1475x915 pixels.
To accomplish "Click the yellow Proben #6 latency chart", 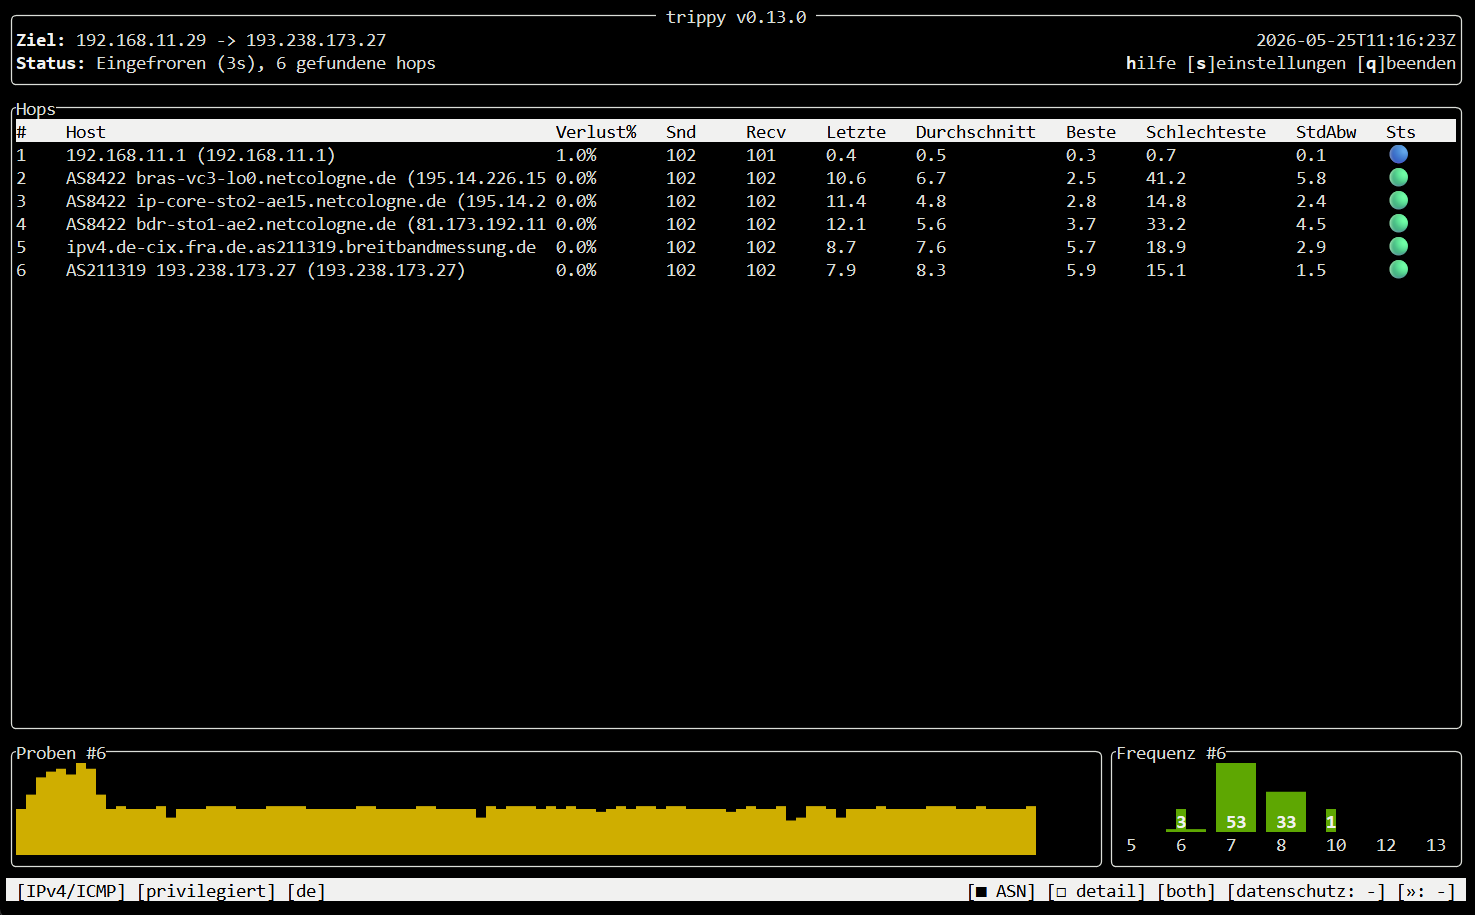I will click(526, 810).
